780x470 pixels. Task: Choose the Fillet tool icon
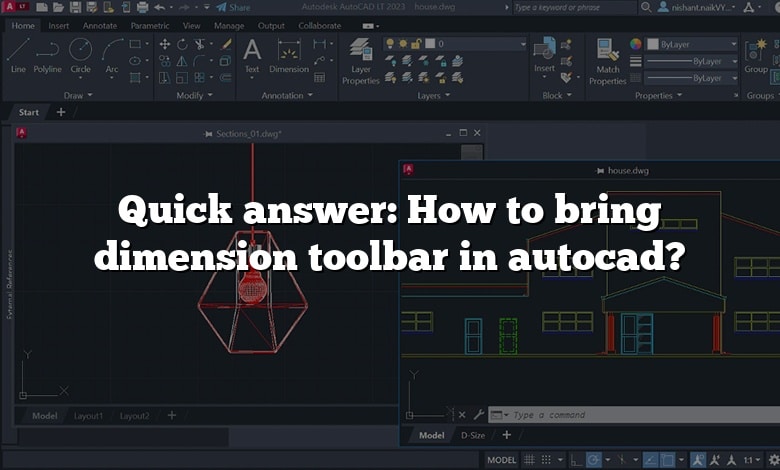(199, 61)
